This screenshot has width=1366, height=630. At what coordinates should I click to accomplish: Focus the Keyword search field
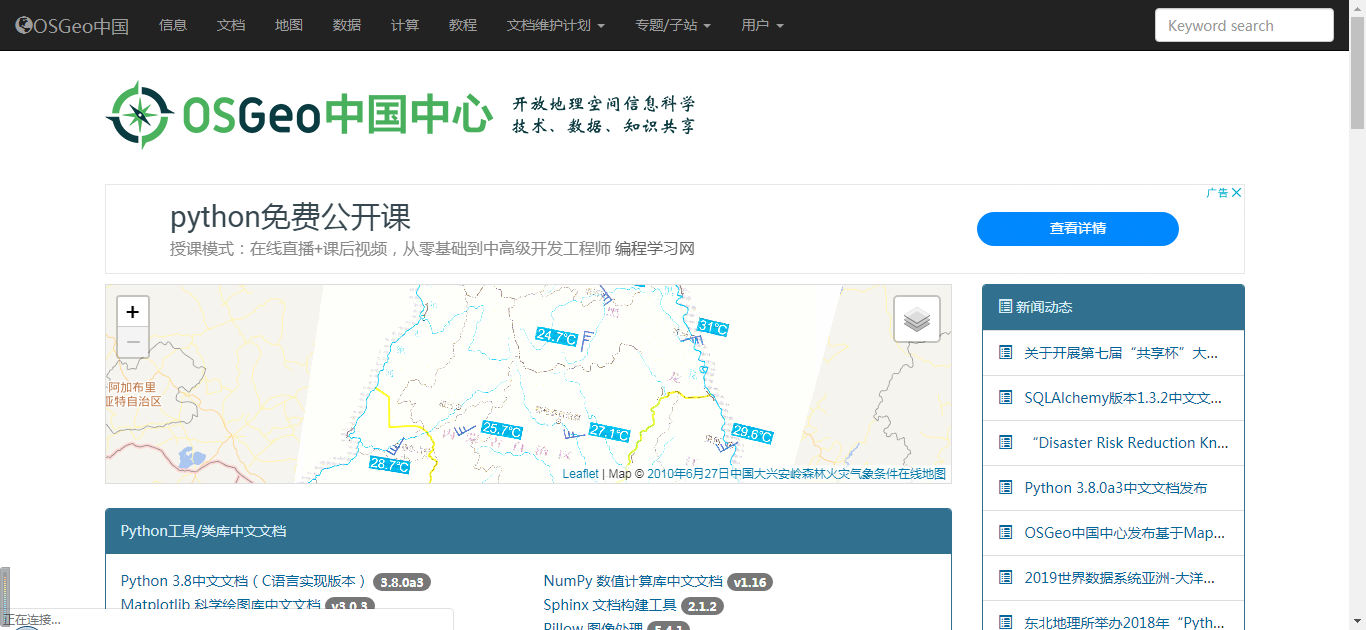[x=1244, y=26]
